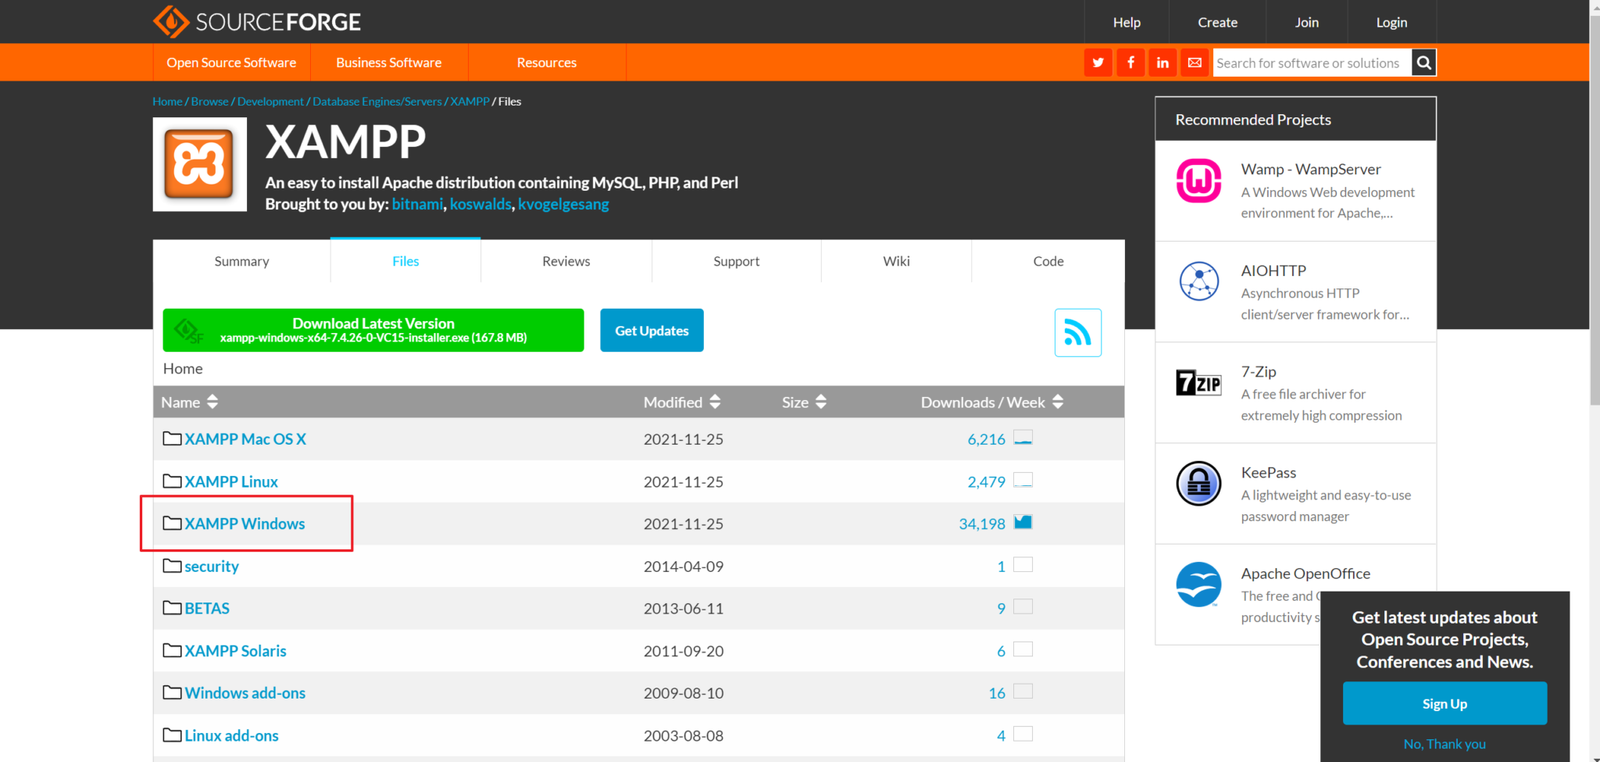This screenshot has height=762, width=1600.
Task: Click the 7-Zip project icon
Action: pyautogui.click(x=1198, y=383)
